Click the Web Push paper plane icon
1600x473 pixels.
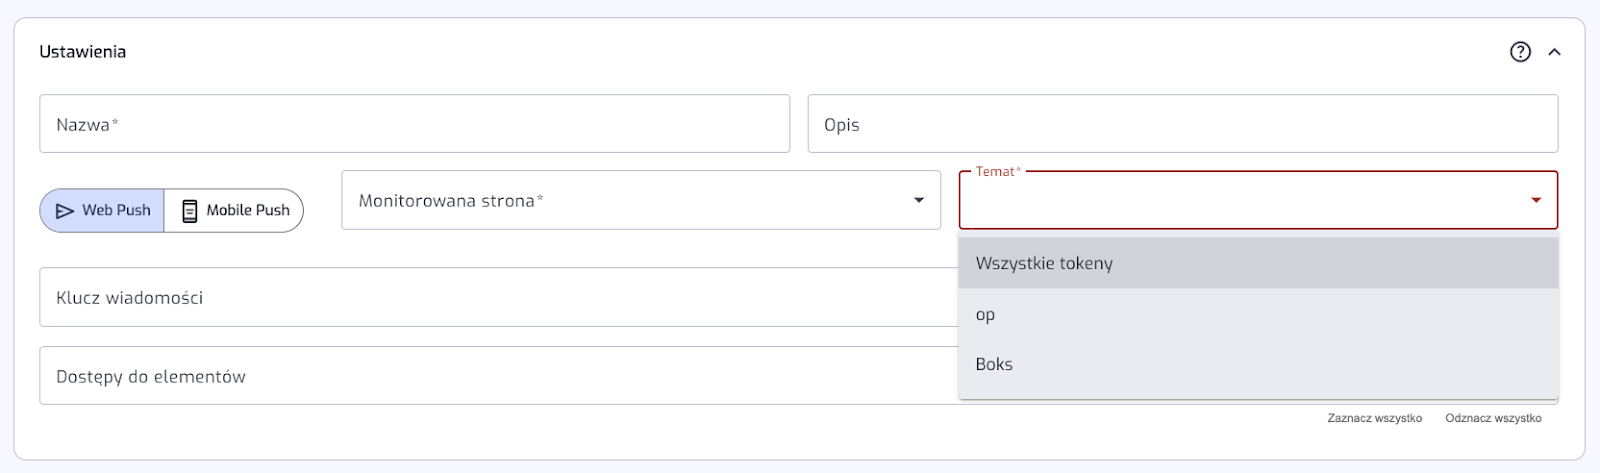[x=65, y=211]
